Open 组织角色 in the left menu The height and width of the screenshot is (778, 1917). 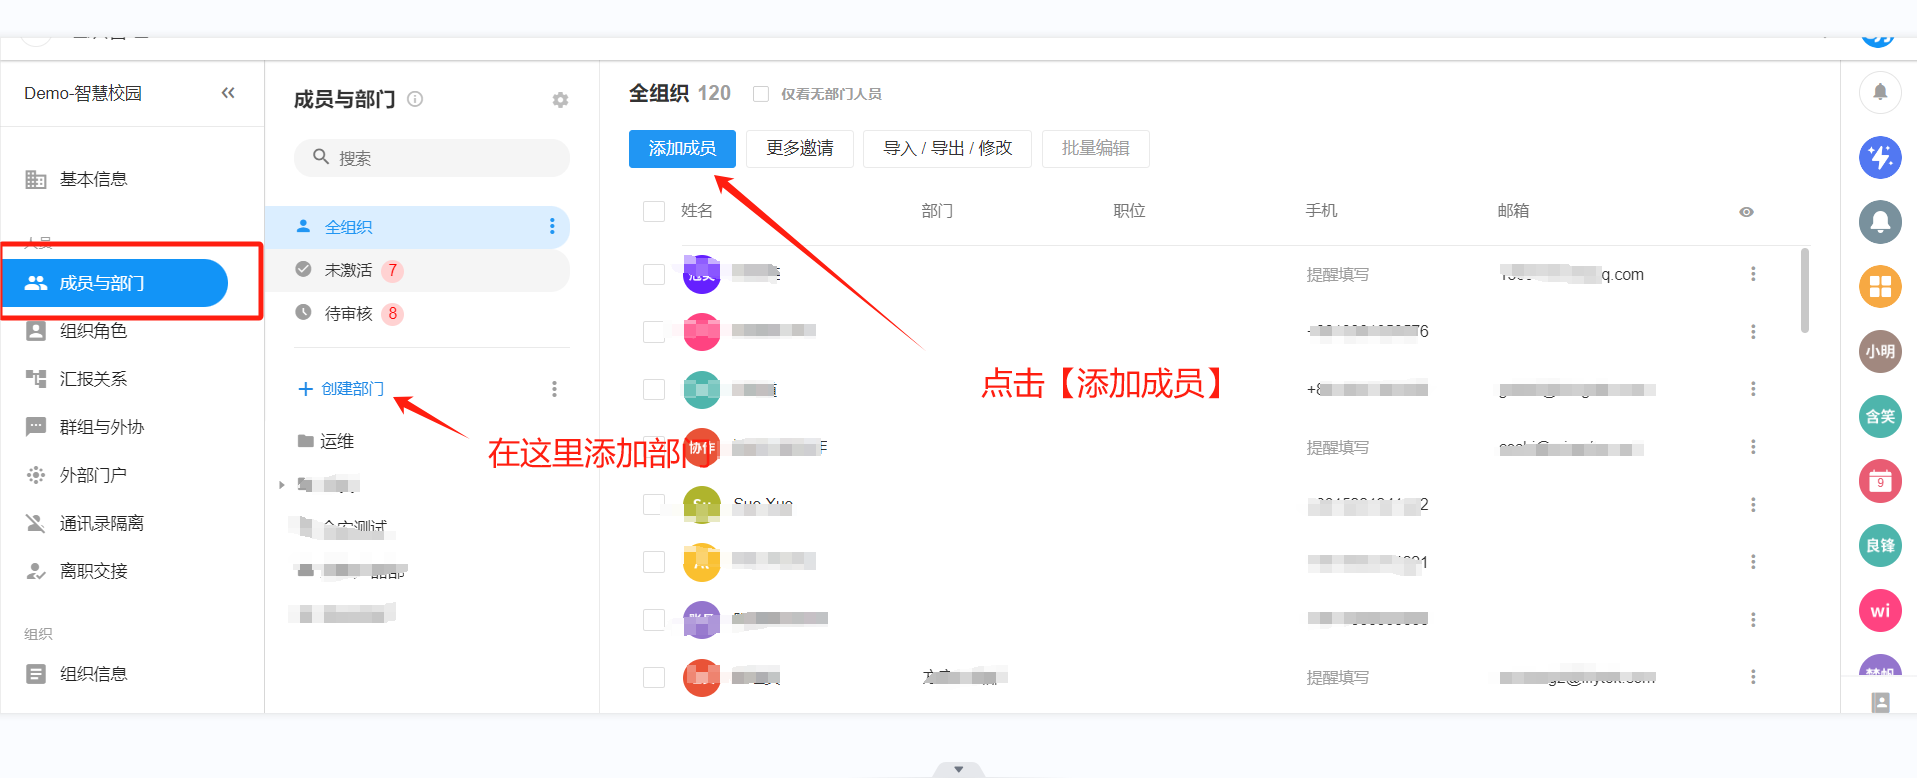(x=93, y=331)
